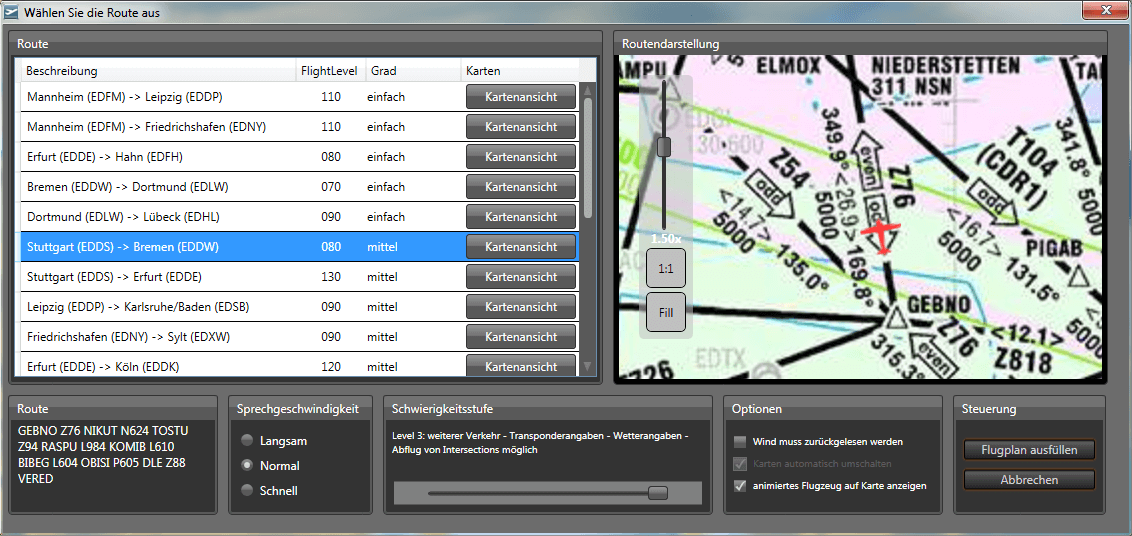This screenshot has width=1132, height=536.
Task: Click the red airplane icon on map
Action: [880, 235]
